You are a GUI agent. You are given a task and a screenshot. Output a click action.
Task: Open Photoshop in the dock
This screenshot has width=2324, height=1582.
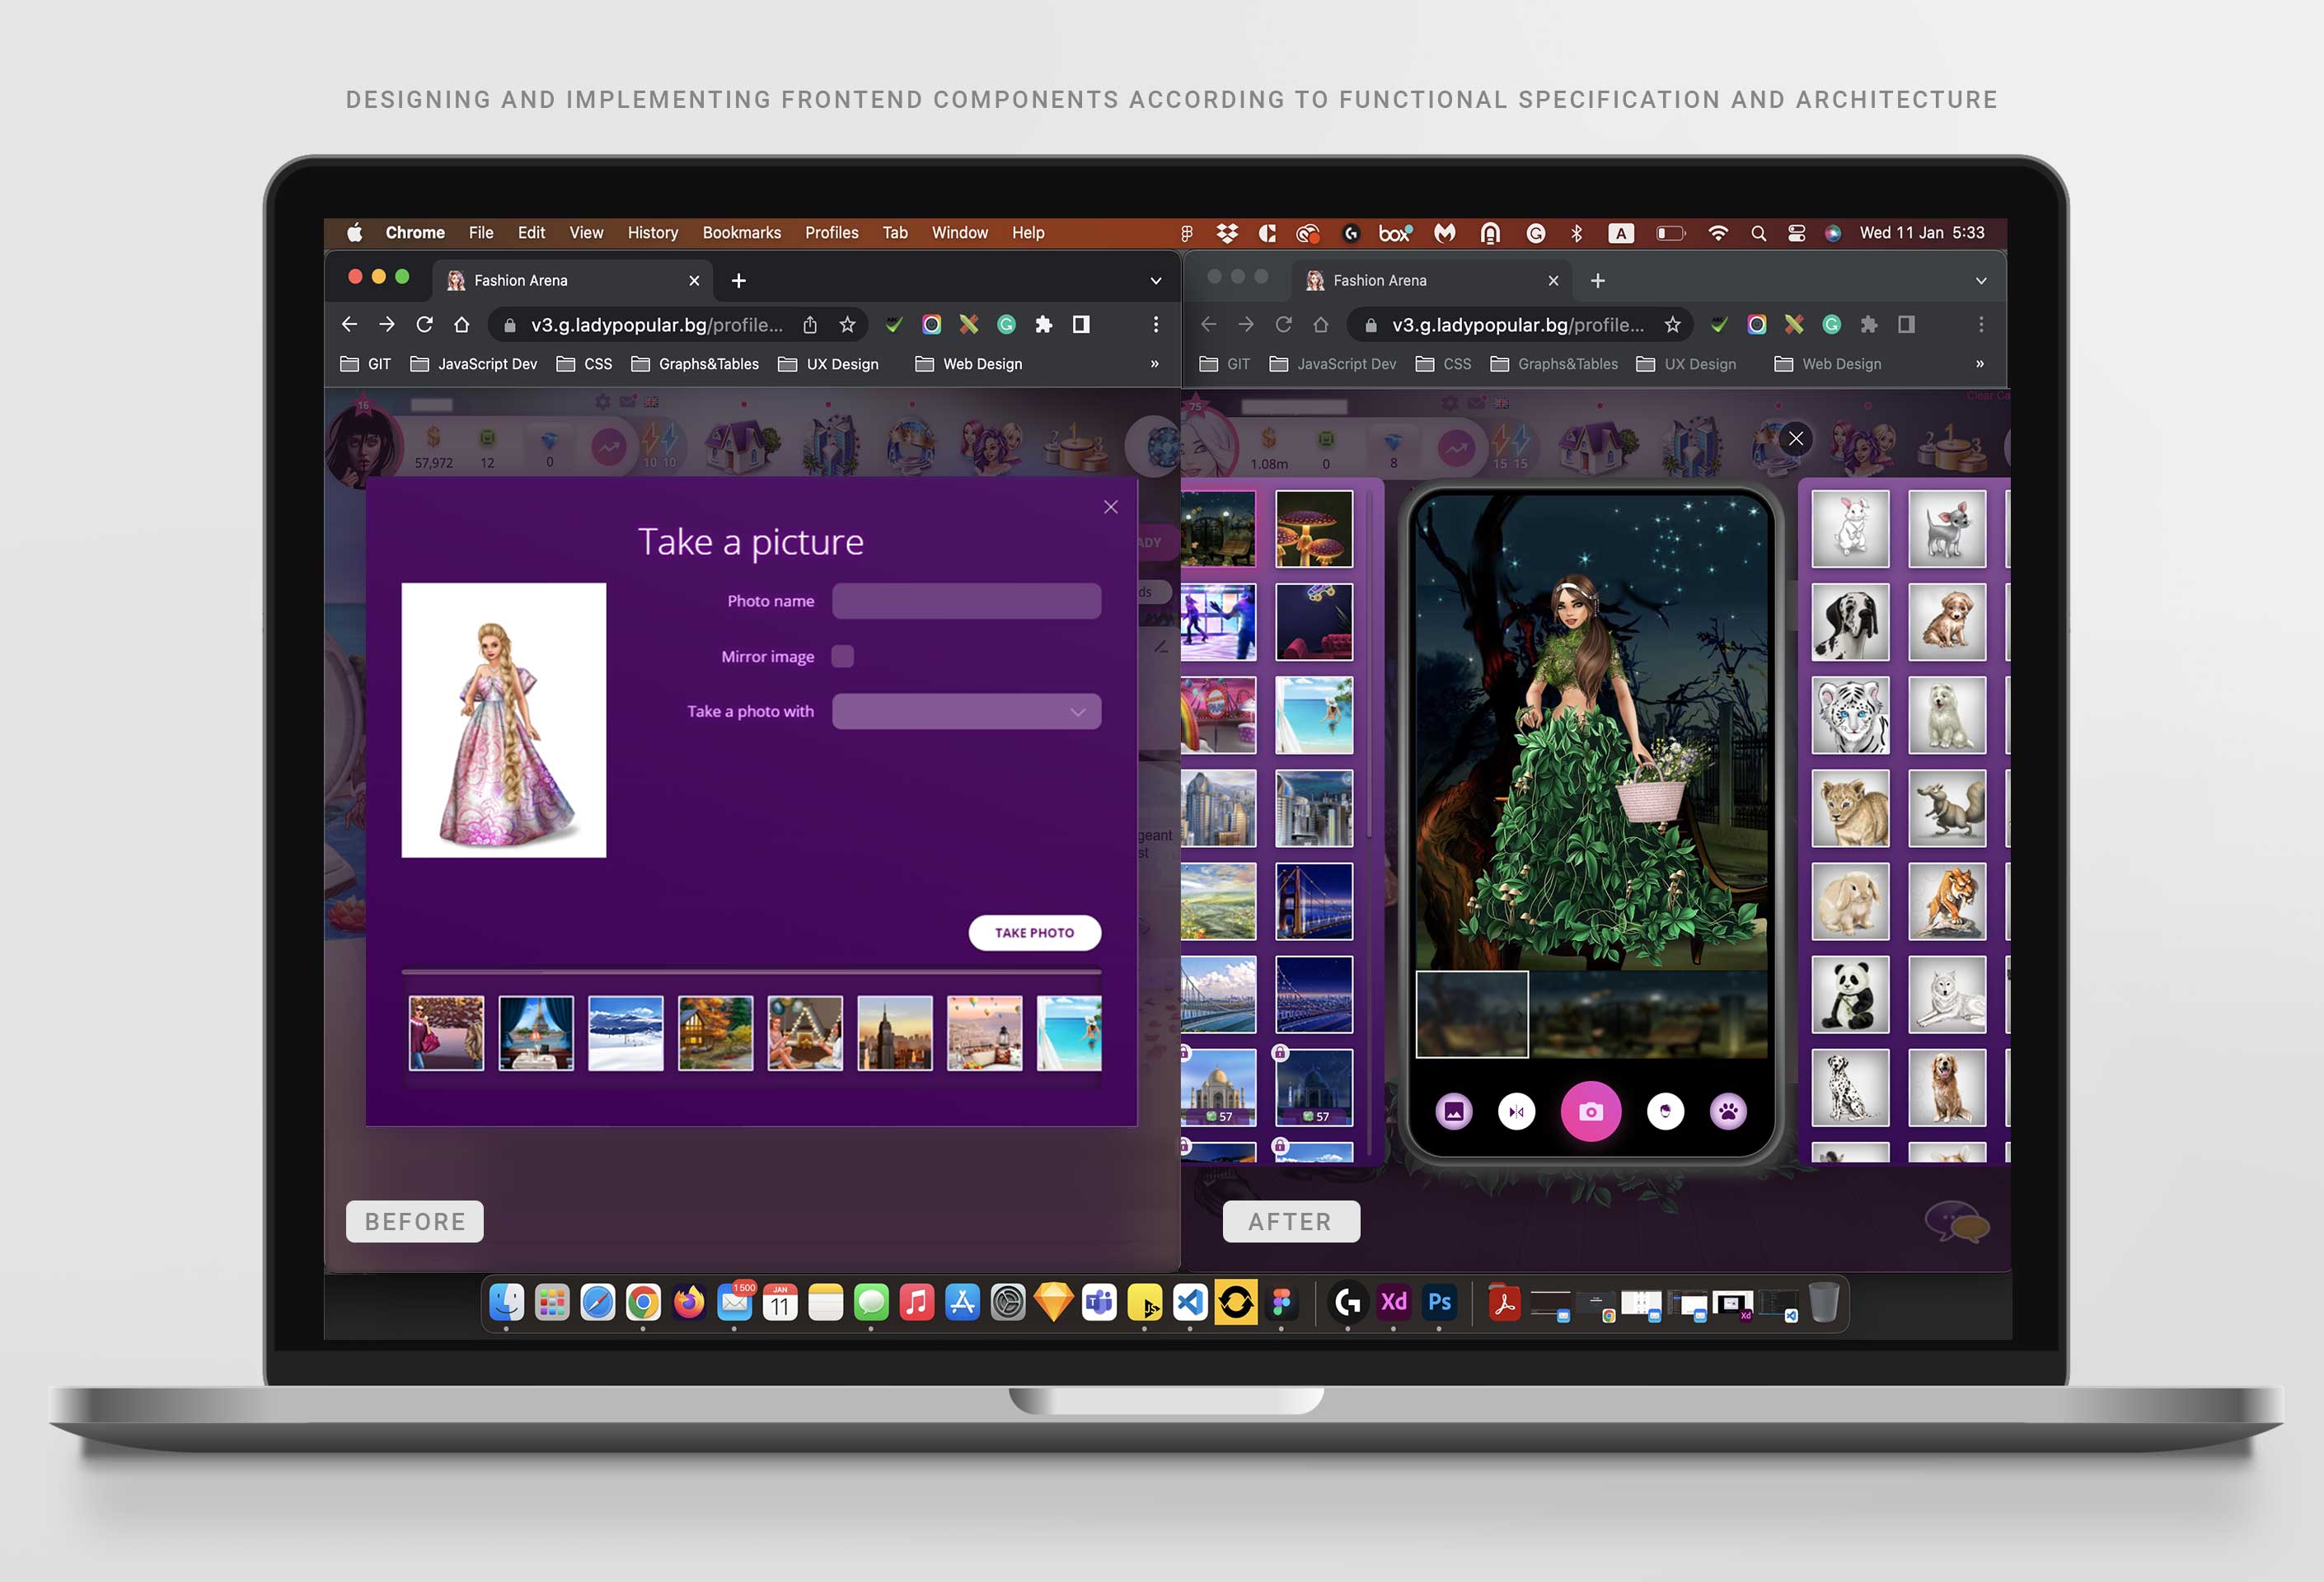point(1439,1302)
